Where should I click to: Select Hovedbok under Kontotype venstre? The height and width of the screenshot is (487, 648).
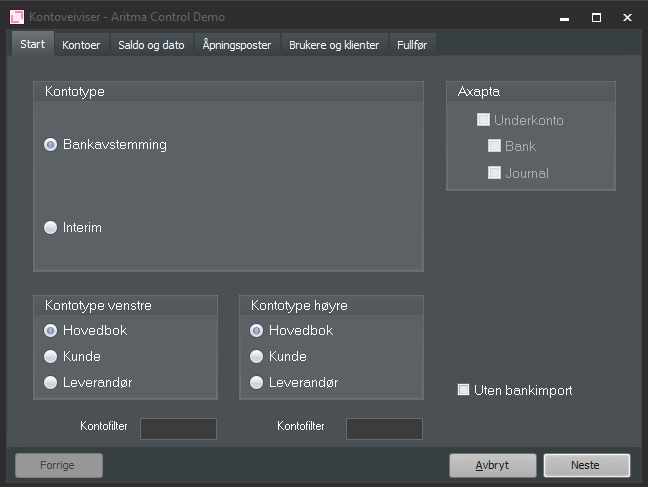[x=51, y=331]
